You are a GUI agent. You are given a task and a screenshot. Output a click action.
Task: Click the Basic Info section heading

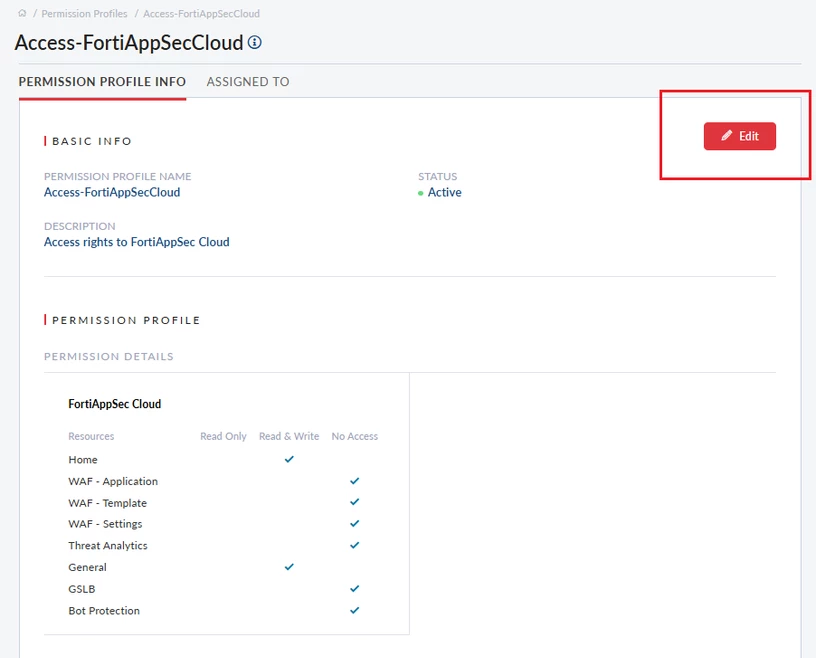click(x=92, y=141)
